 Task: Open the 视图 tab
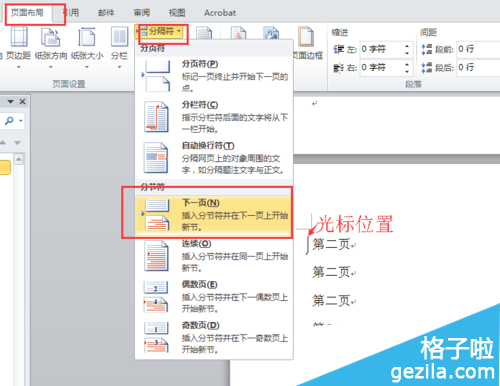(177, 13)
